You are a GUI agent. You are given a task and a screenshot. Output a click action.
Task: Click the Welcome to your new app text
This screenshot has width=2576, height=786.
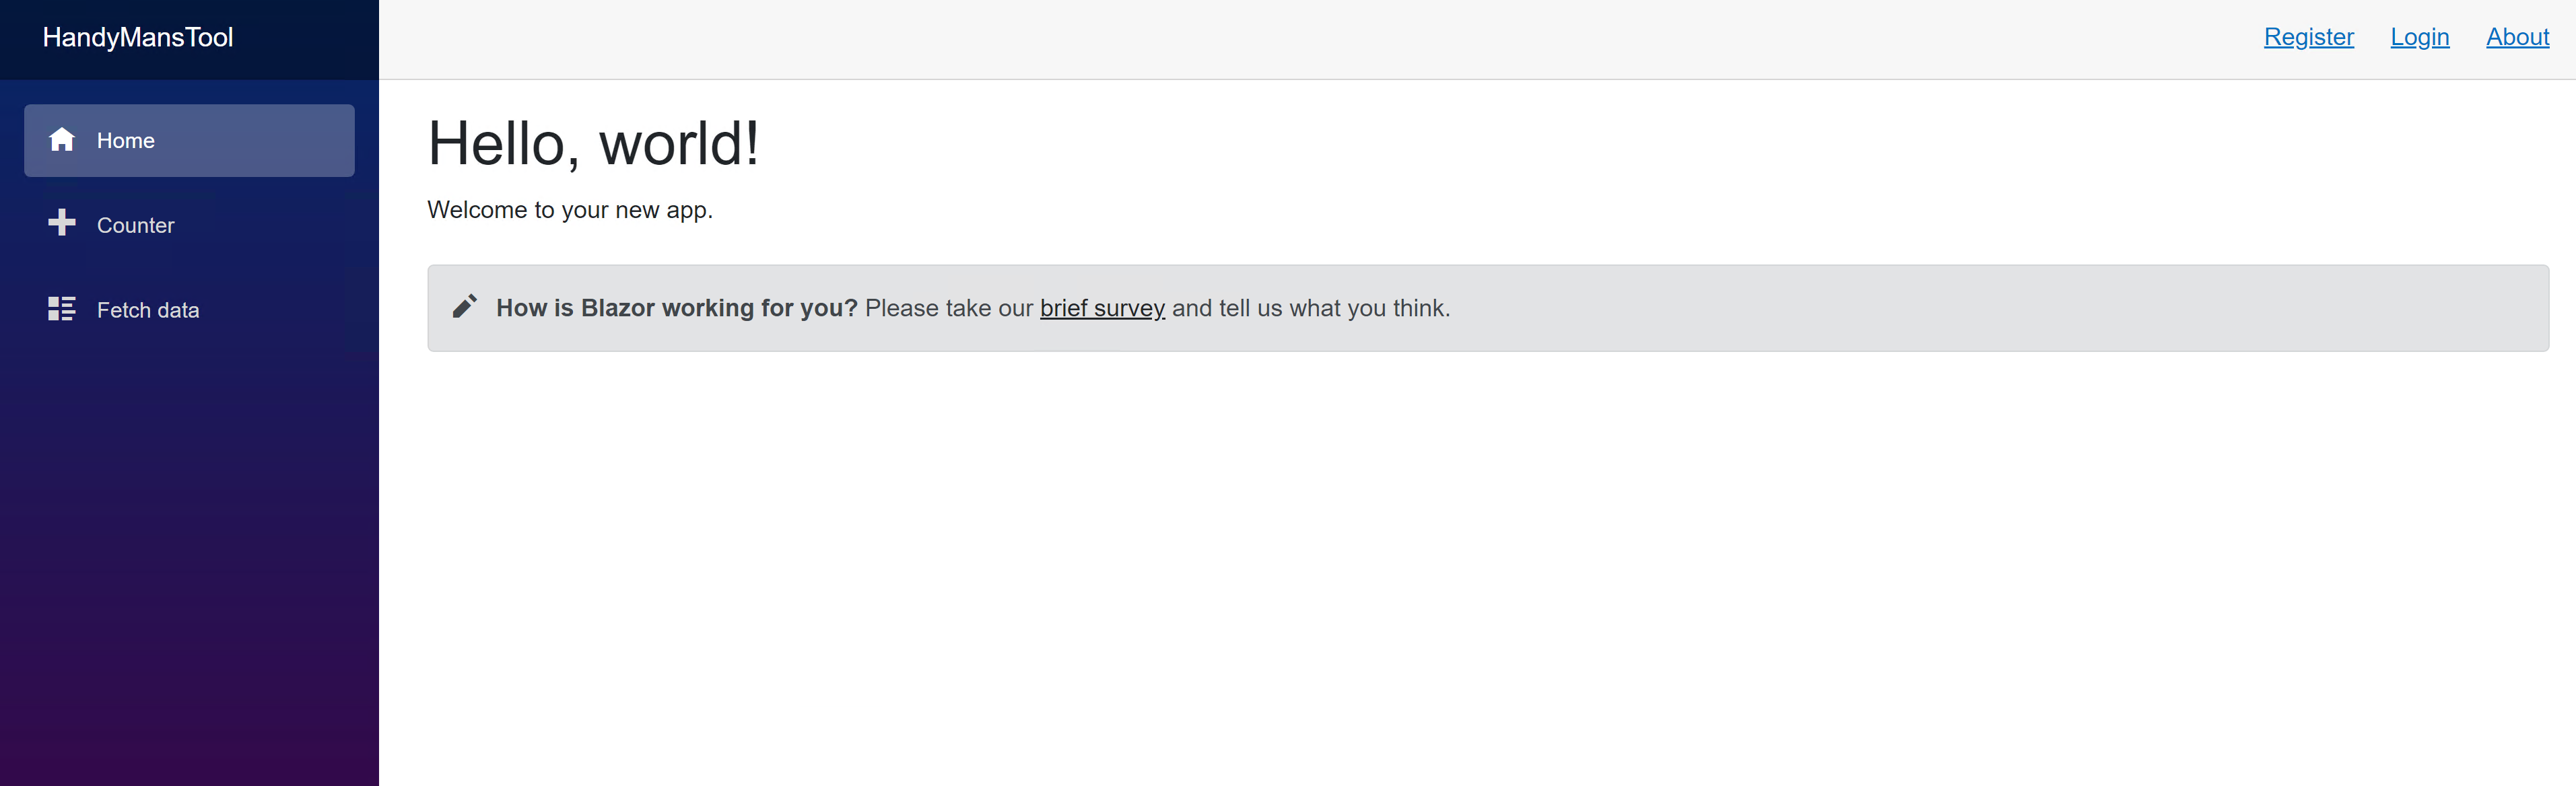(570, 210)
